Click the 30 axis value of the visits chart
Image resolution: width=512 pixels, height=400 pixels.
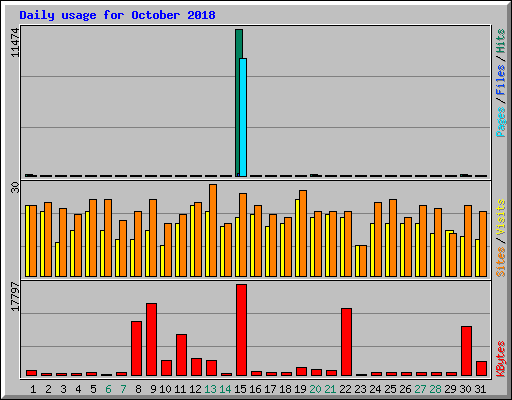15,188
